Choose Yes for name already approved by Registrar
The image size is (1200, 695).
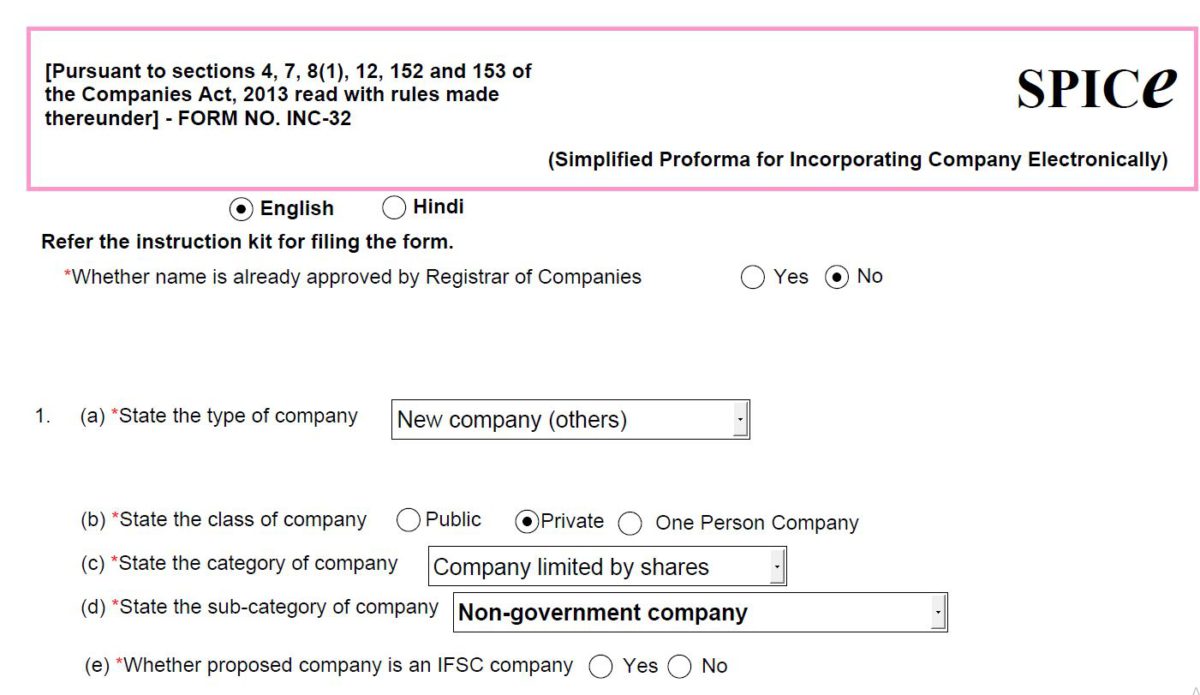(x=753, y=277)
